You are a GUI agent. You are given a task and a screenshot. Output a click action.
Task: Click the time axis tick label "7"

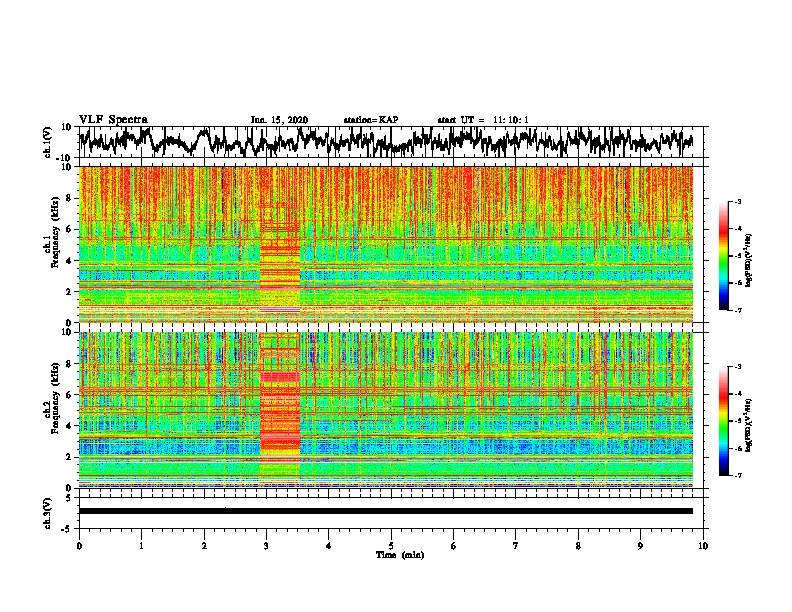point(516,546)
